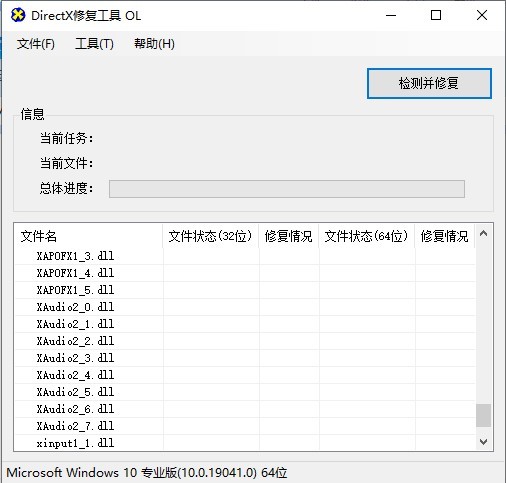
Task: Click the DirectX repair tool title icon
Action: [18, 15]
